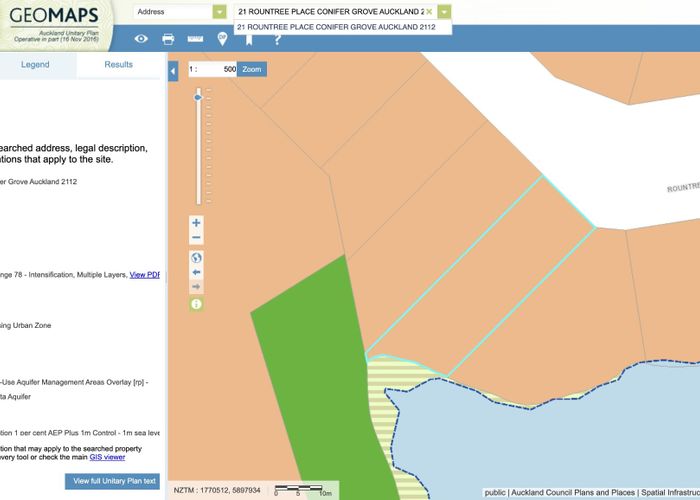
Task: Open the Address search type dropdown
Action: (219, 12)
